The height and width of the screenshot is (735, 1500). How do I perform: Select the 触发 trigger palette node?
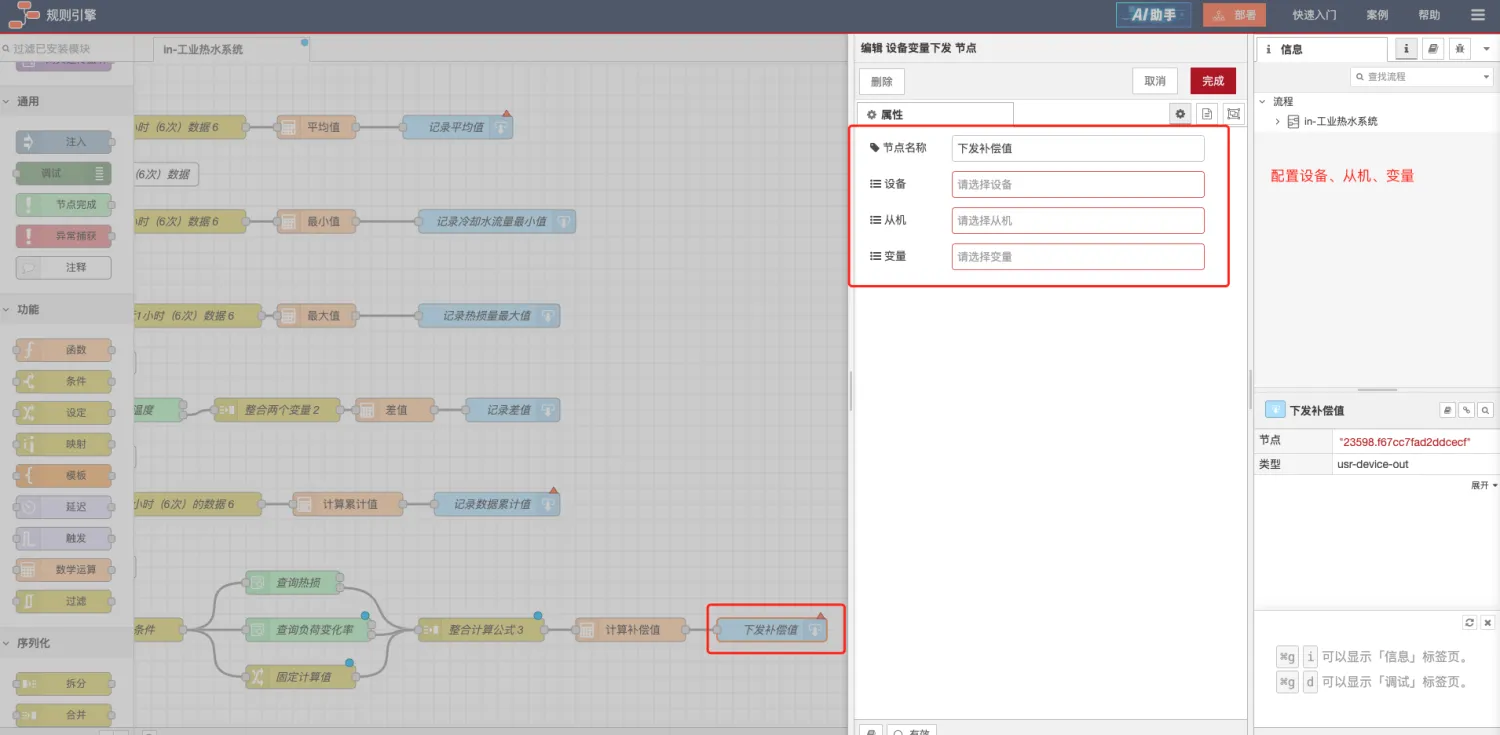click(x=64, y=538)
